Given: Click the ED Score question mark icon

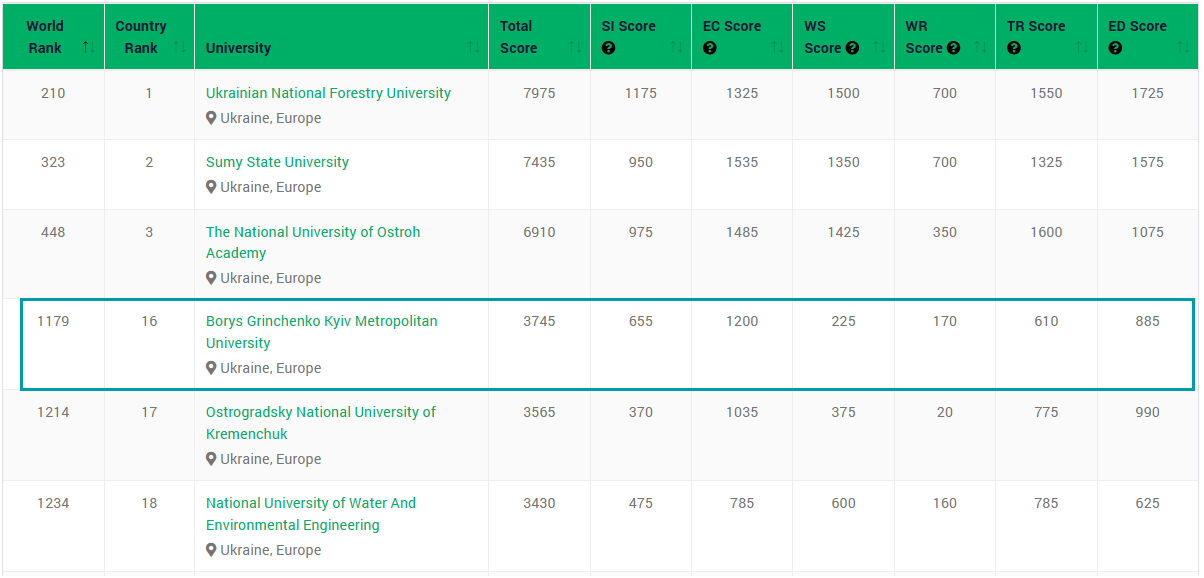Looking at the screenshot, I should [1116, 48].
